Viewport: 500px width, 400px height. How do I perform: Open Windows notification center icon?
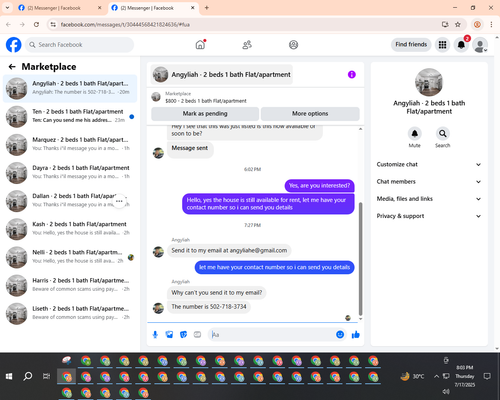click(487, 376)
